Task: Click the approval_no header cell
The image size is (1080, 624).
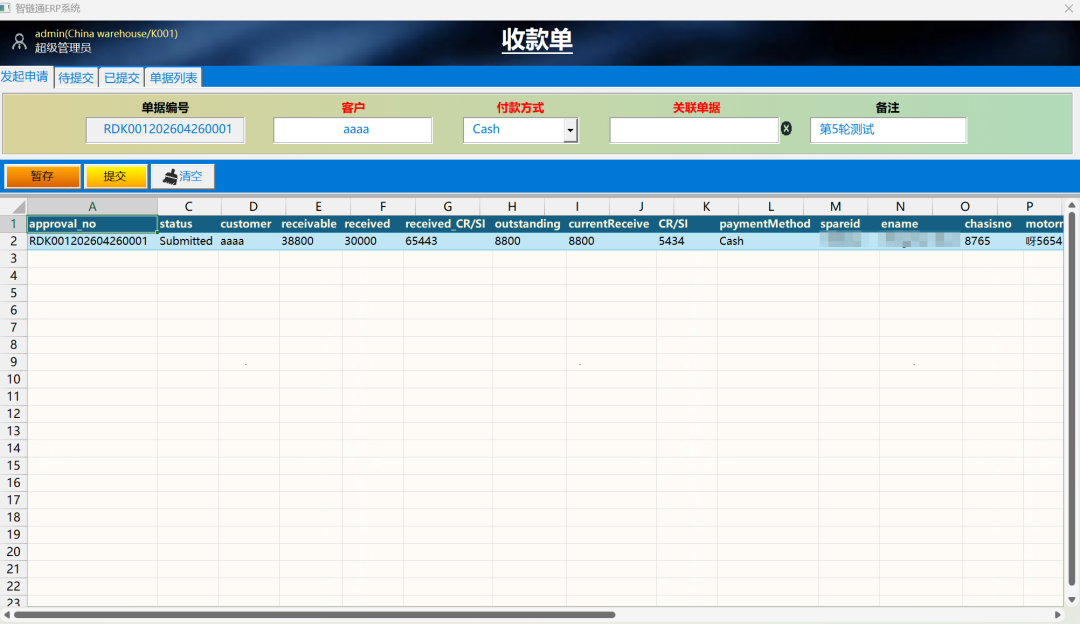Action: coord(92,224)
